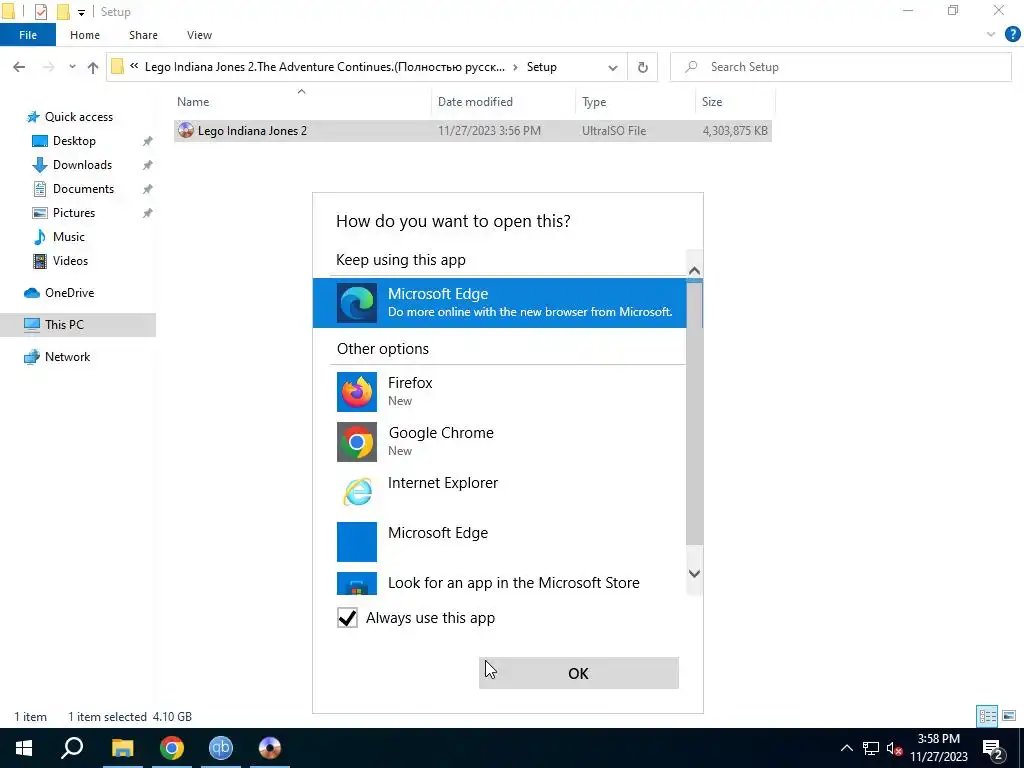
Task: Sort files by Type column
Action: point(635,102)
